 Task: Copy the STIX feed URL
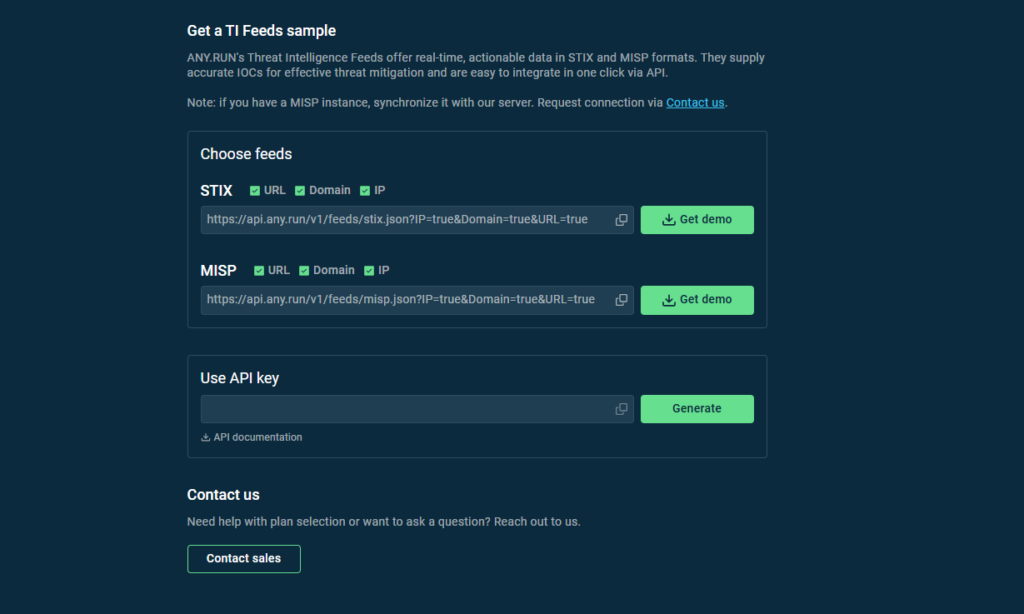click(621, 220)
